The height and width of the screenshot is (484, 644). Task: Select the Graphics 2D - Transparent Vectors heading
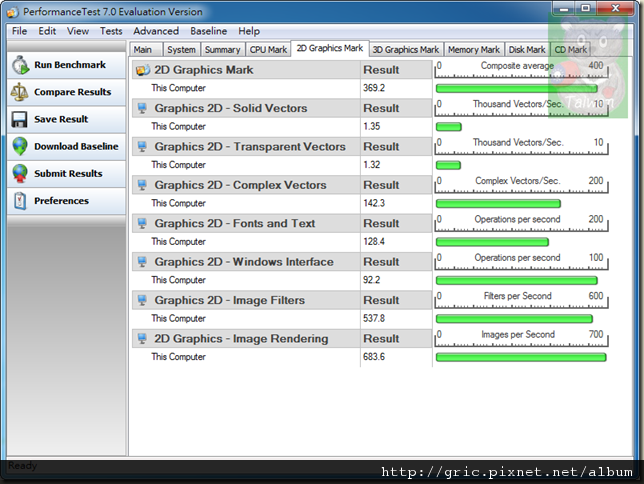pos(250,147)
